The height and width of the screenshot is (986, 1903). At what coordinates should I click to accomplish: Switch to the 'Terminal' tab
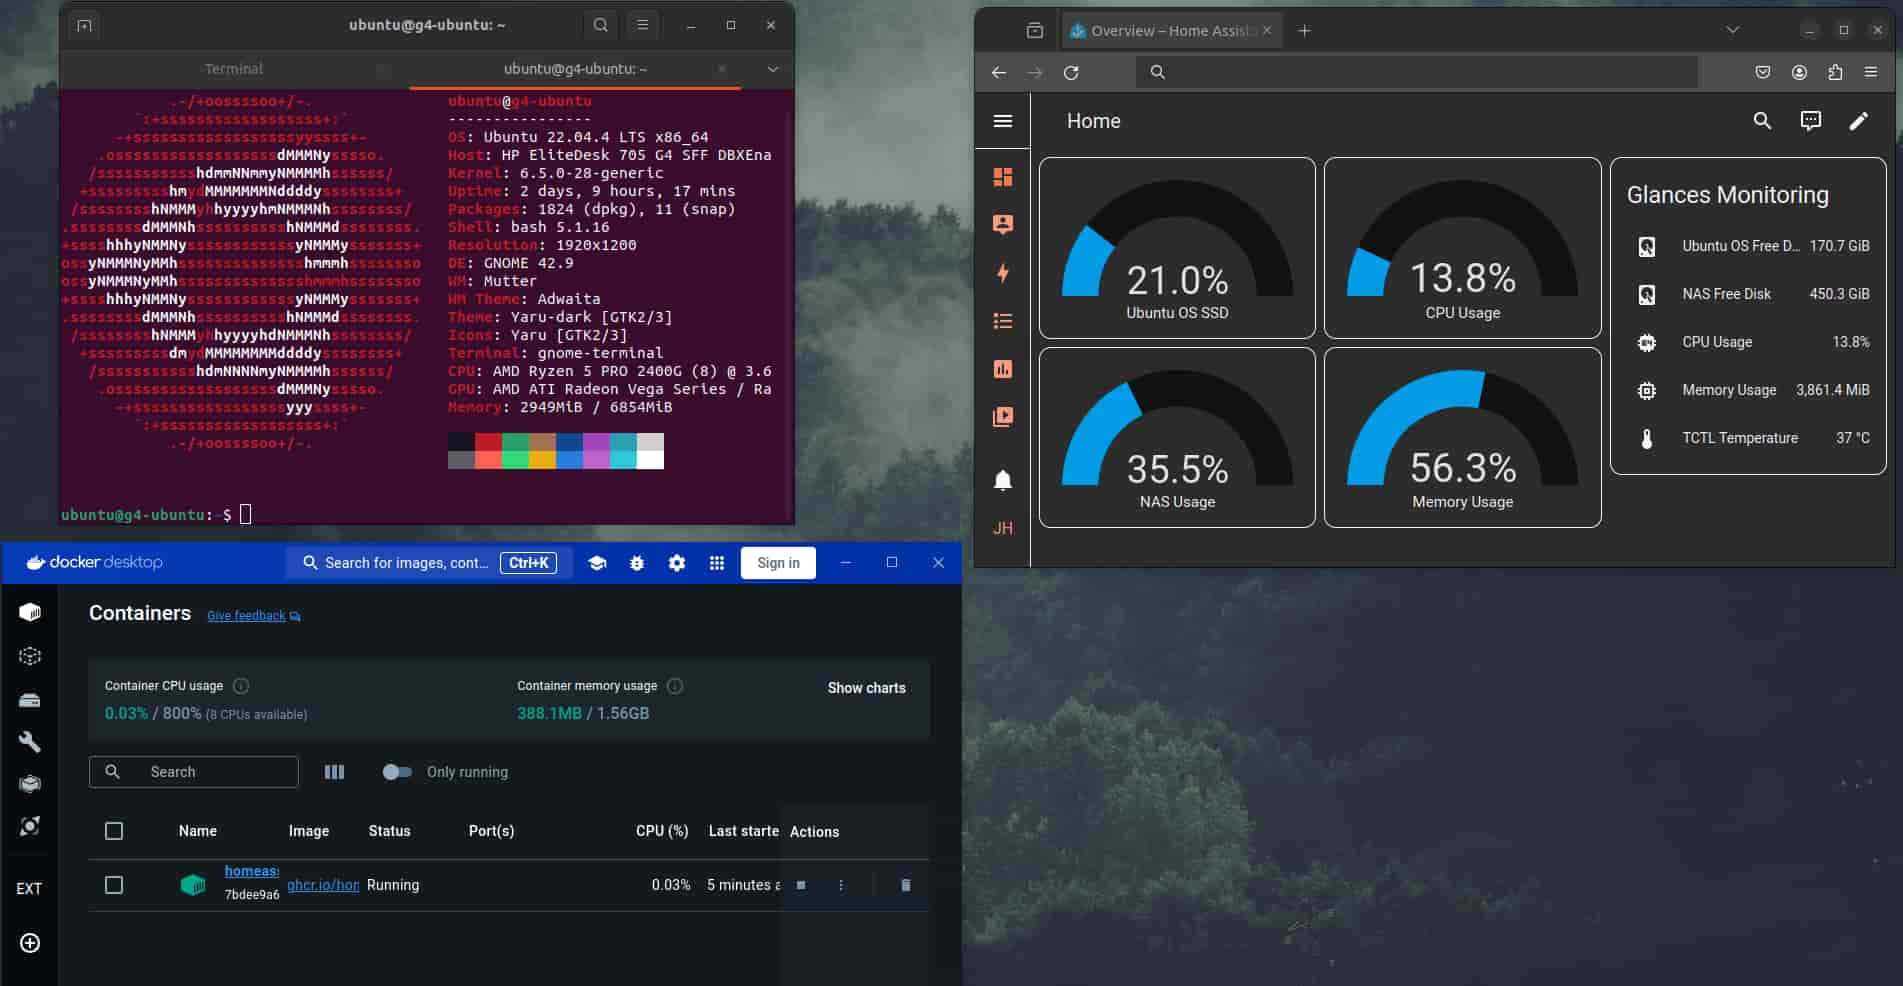point(234,69)
